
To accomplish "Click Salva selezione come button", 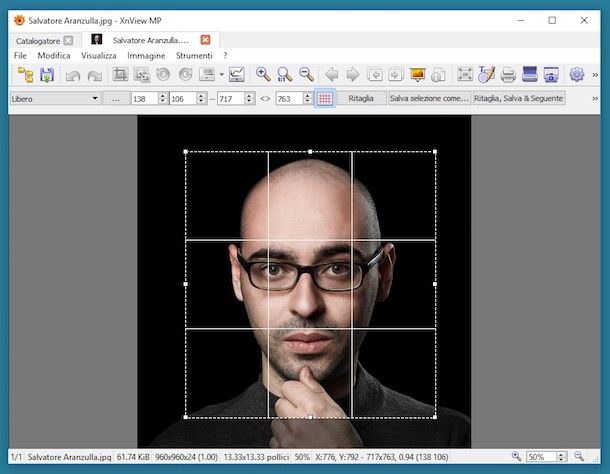I will click(x=429, y=98).
